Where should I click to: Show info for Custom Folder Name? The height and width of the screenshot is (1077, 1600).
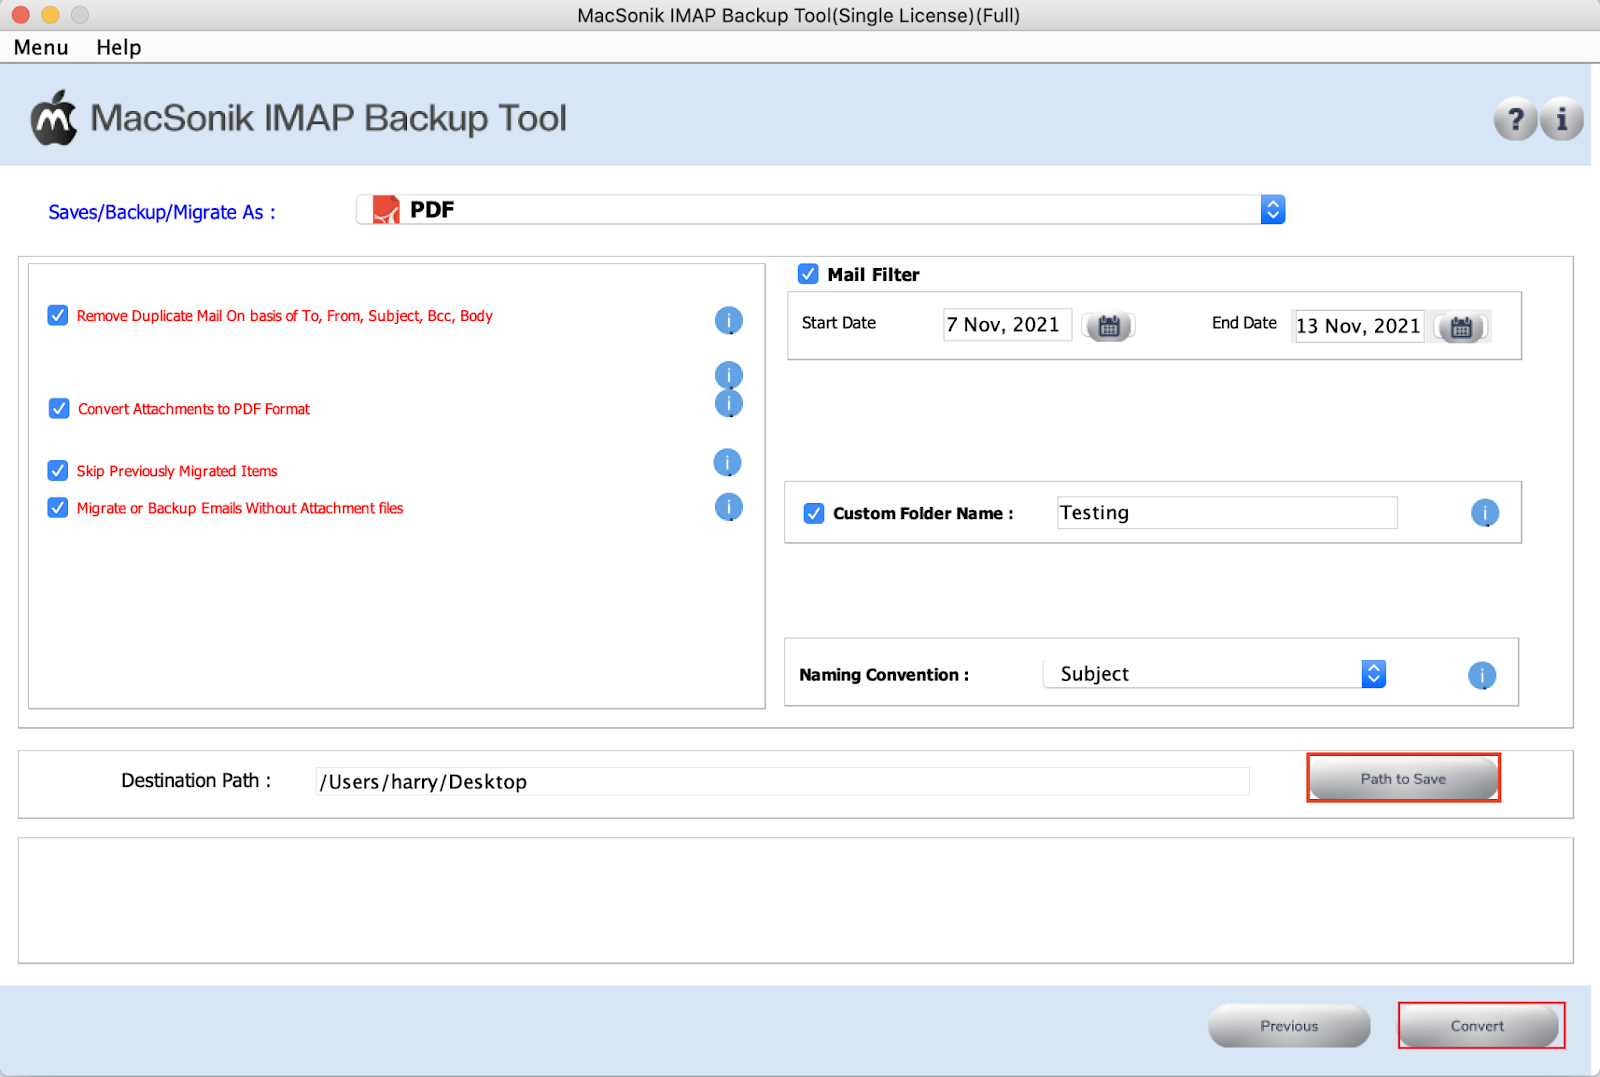pos(1485,513)
